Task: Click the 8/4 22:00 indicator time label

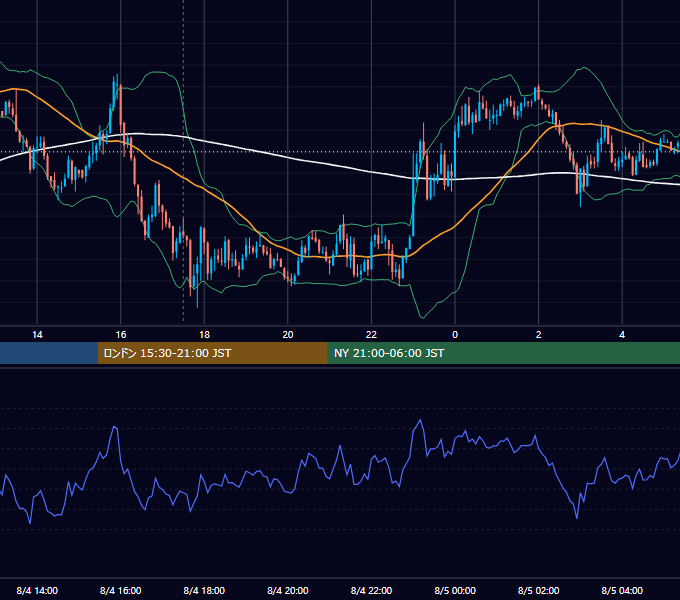Action: coord(371,590)
